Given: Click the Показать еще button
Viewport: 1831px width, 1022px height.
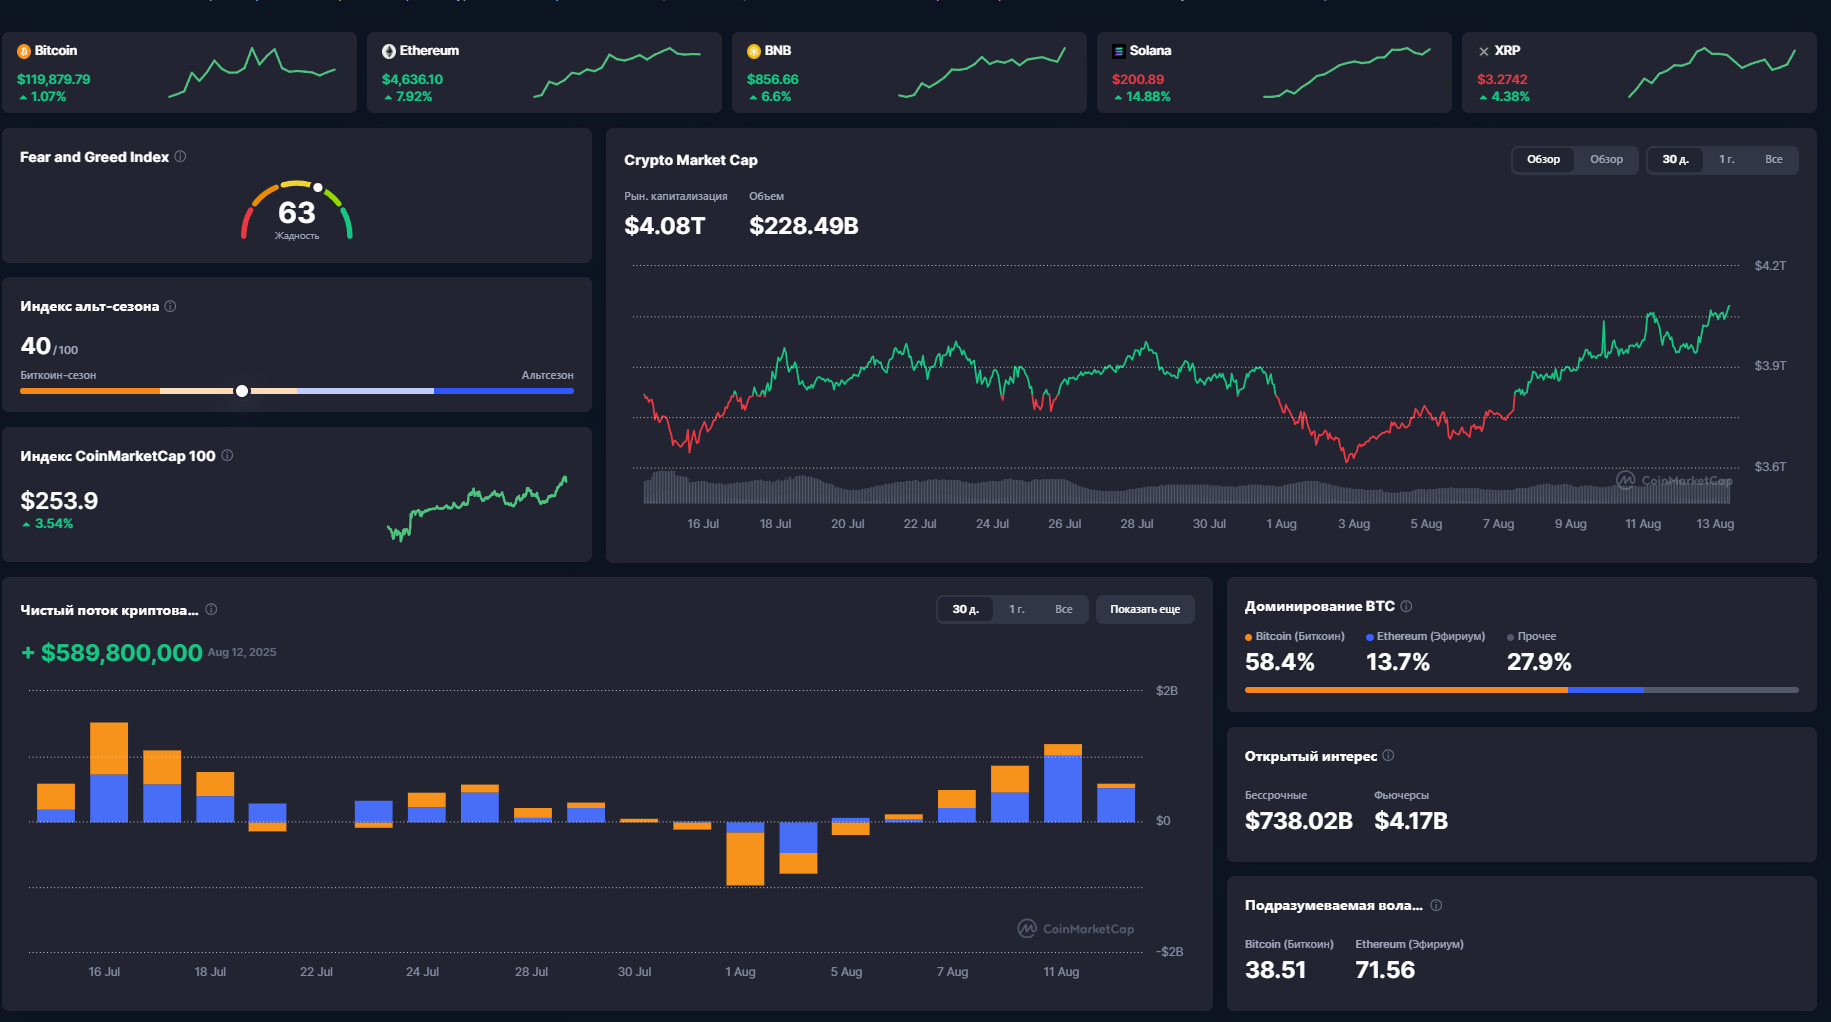Looking at the screenshot, I should [x=1145, y=610].
